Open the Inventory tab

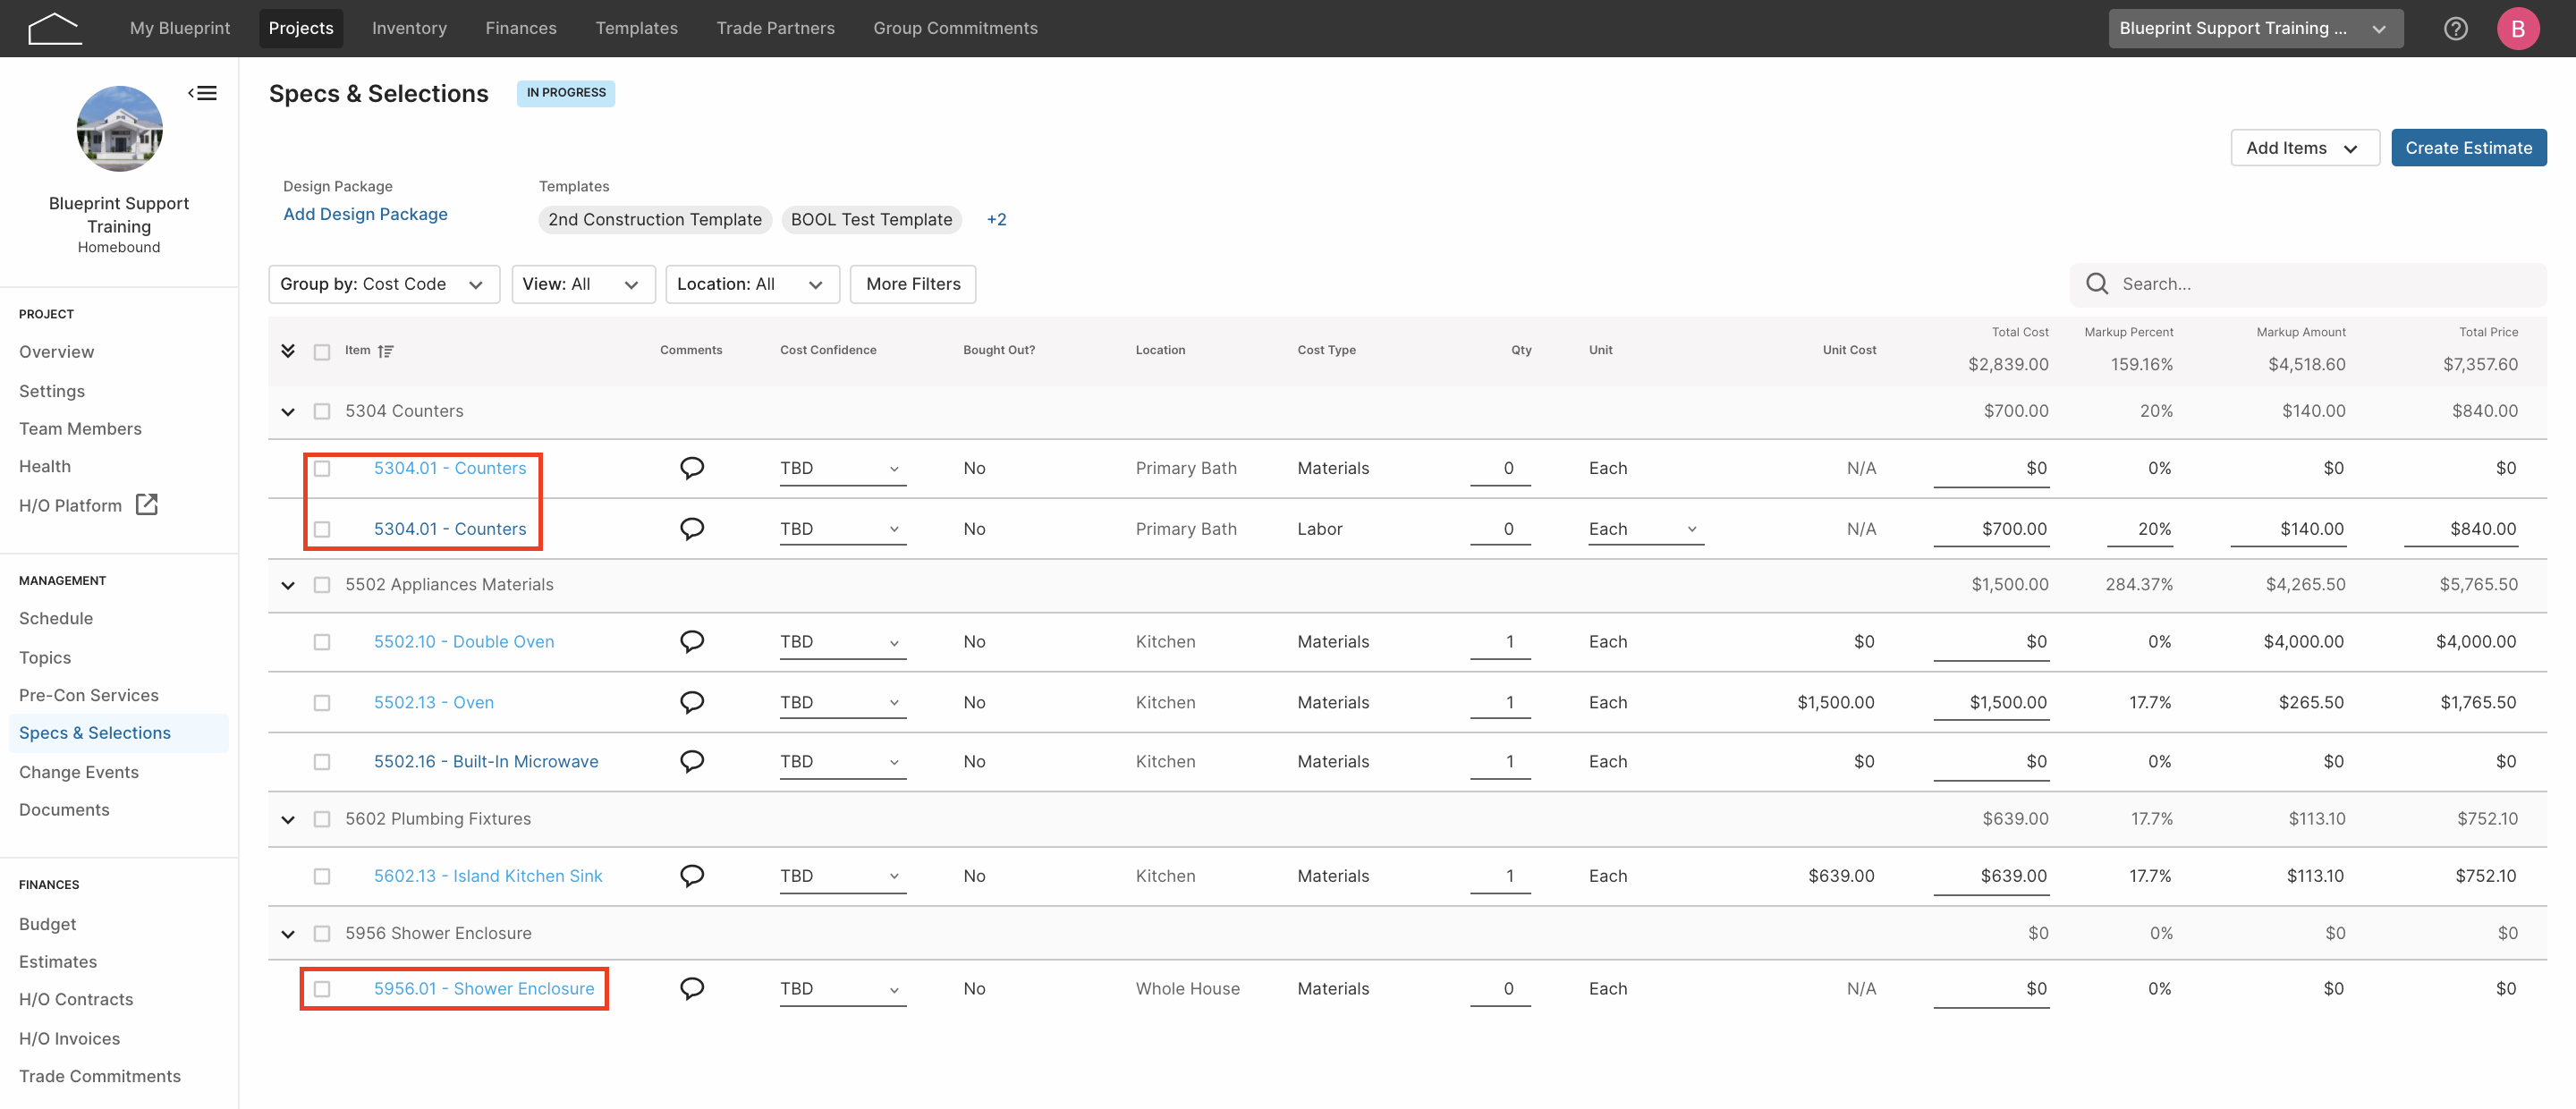click(409, 28)
